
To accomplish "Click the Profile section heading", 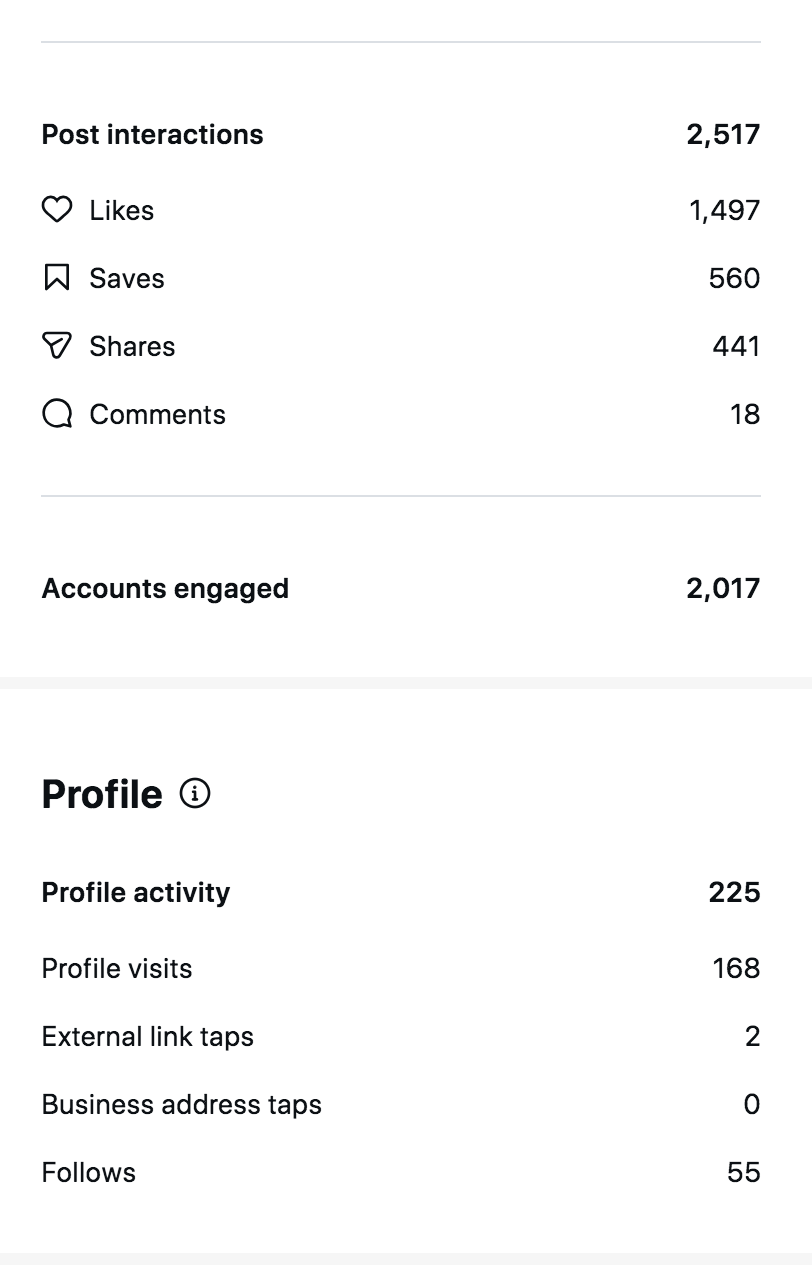I will coord(102,794).
